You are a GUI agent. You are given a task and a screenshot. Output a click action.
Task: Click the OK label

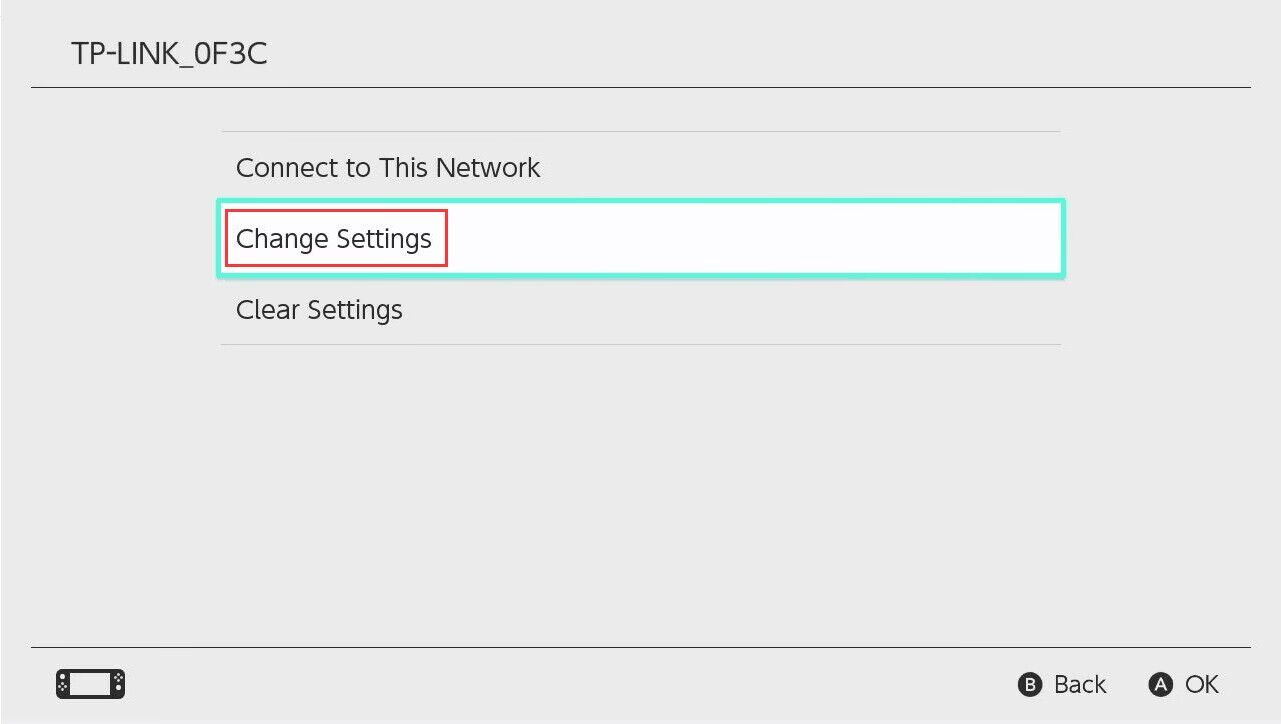(1201, 685)
